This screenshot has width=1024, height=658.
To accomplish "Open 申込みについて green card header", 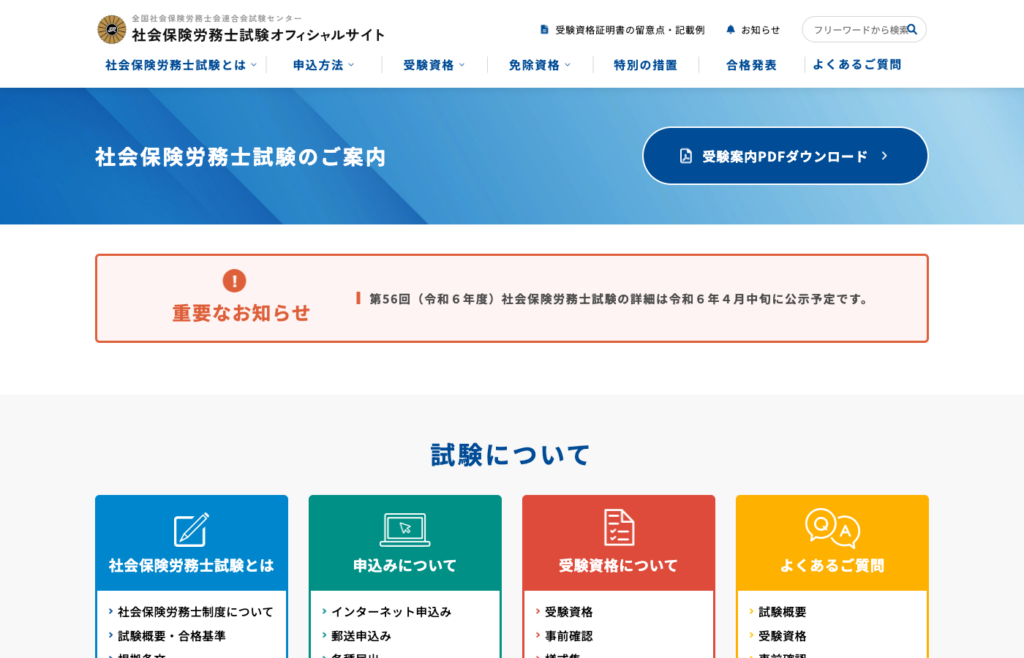I will click(x=405, y=543).
